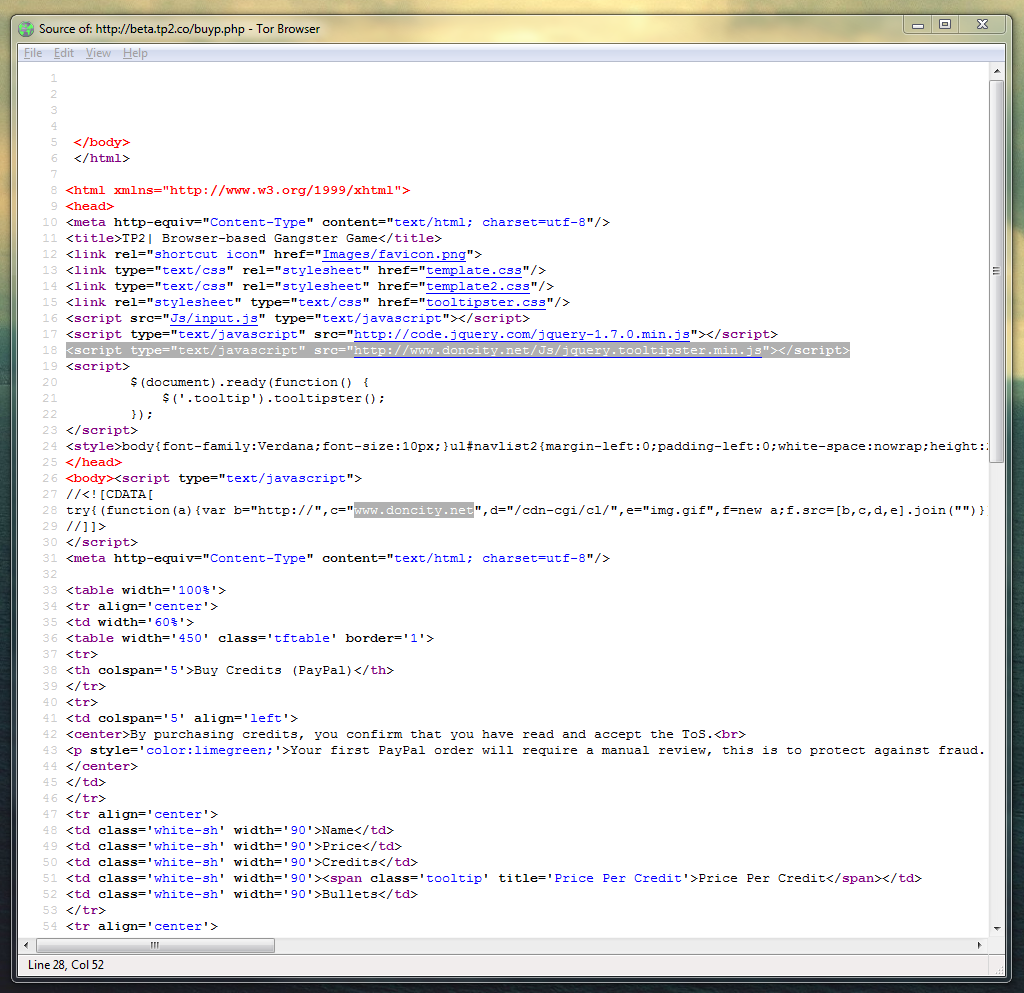This screenshot has width=1024, height=993.
Task: Click the class='tftable' table line
Action: pos(249,638)
